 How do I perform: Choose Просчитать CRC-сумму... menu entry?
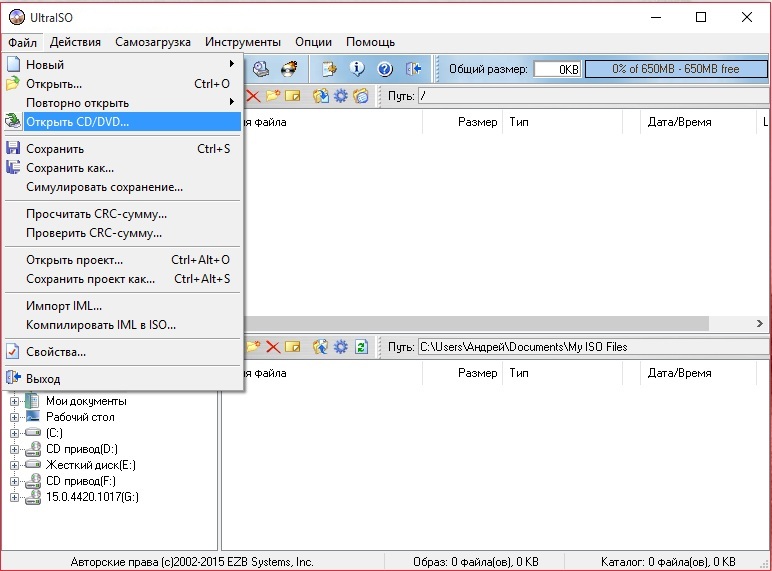[x=122, y=214]
